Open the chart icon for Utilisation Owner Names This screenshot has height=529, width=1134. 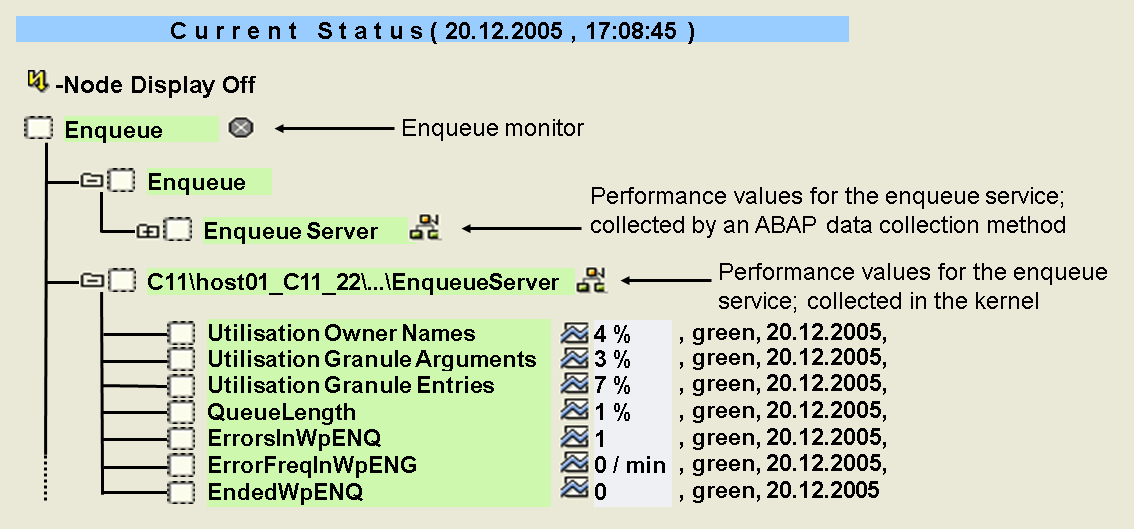coord(575,332)
